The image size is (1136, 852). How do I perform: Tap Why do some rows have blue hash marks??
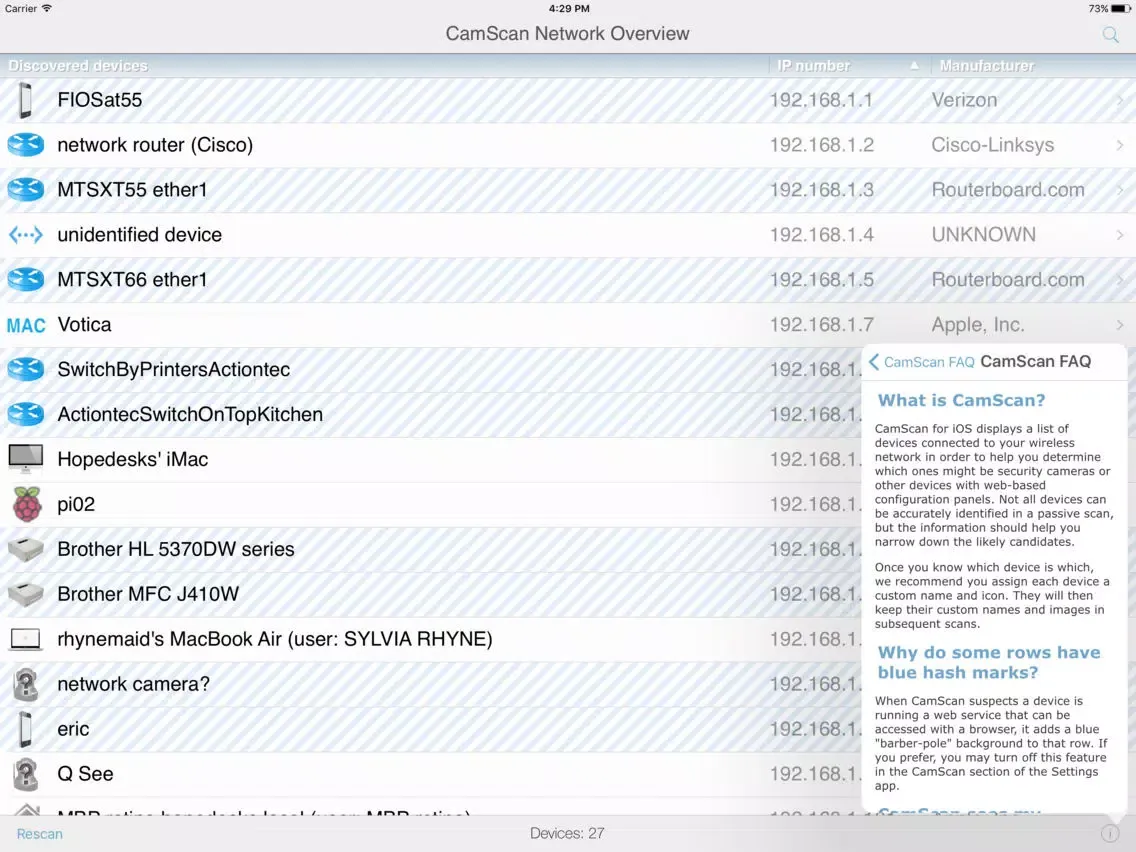click(x=989, y=663)
